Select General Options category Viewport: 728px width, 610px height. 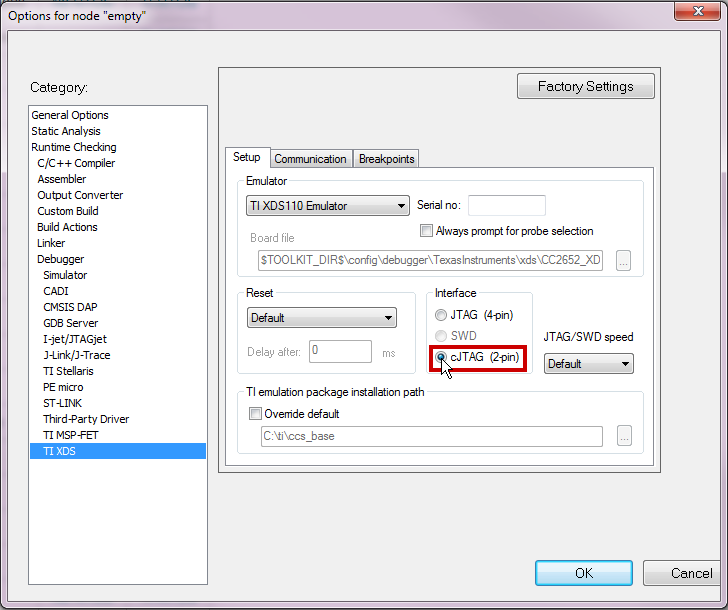(x=70, y=115)
